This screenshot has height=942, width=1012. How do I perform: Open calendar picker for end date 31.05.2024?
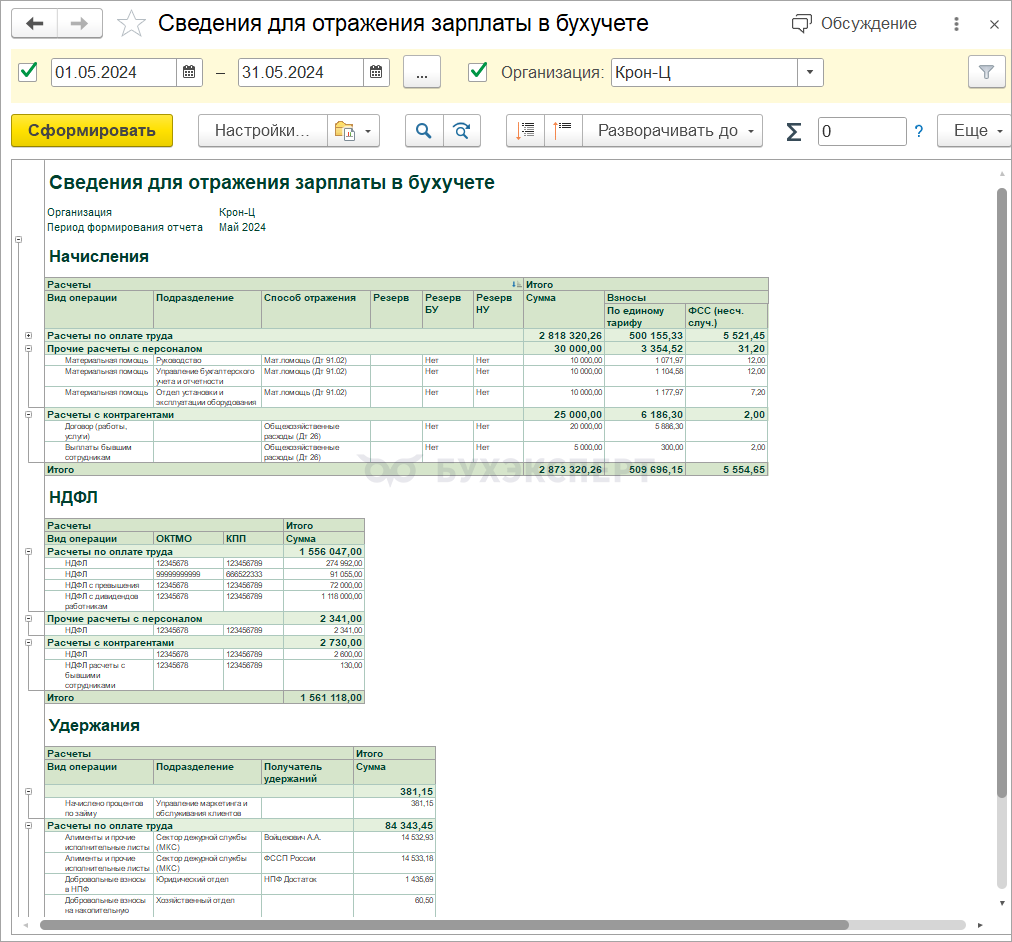click(x=376, y=72)
